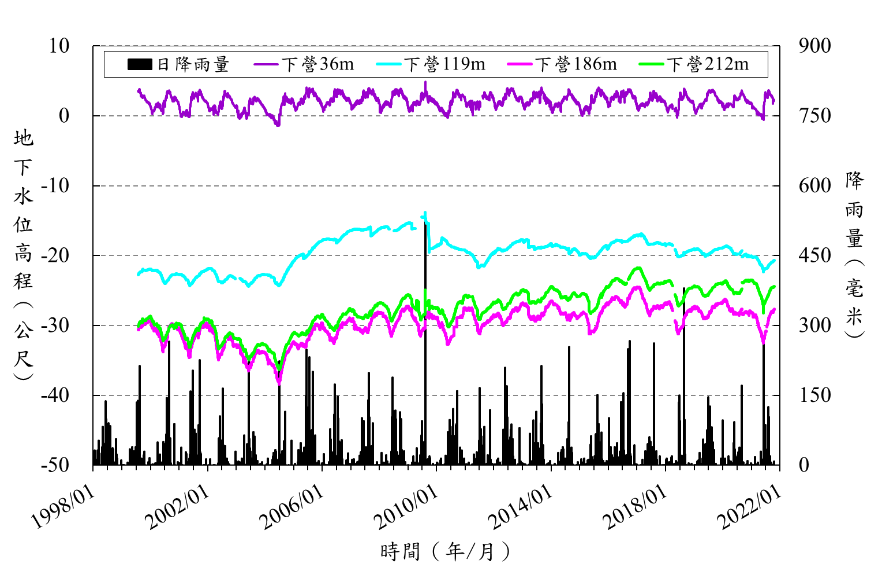Click the 下營36m legend text
This screenshot has width=882, height=578.
tap(318, 65)
